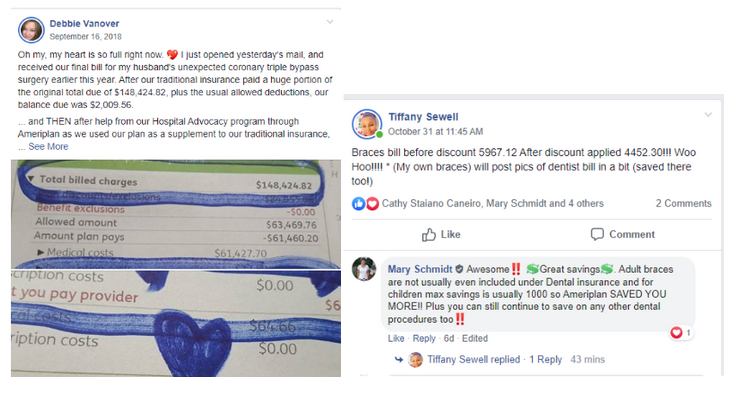Click Debbie Vanover's profile picture
Viewport: 742px width, 403px height.
click(x=31, y=30)
